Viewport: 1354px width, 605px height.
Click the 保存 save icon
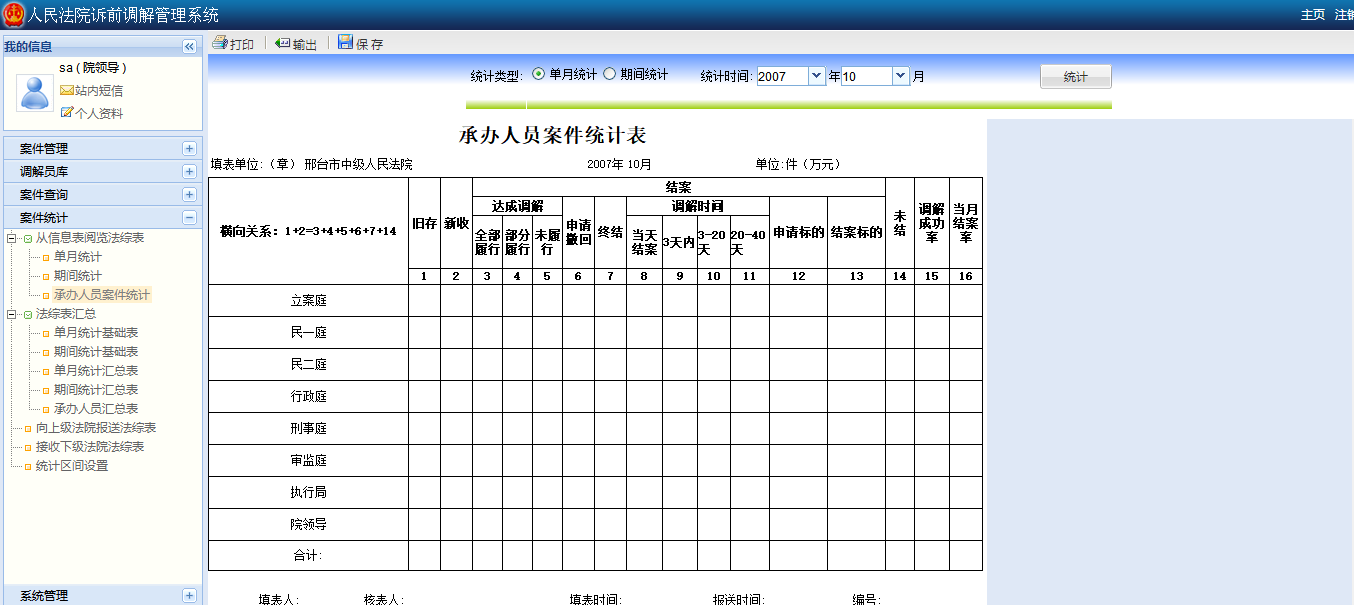coord(345,42)
